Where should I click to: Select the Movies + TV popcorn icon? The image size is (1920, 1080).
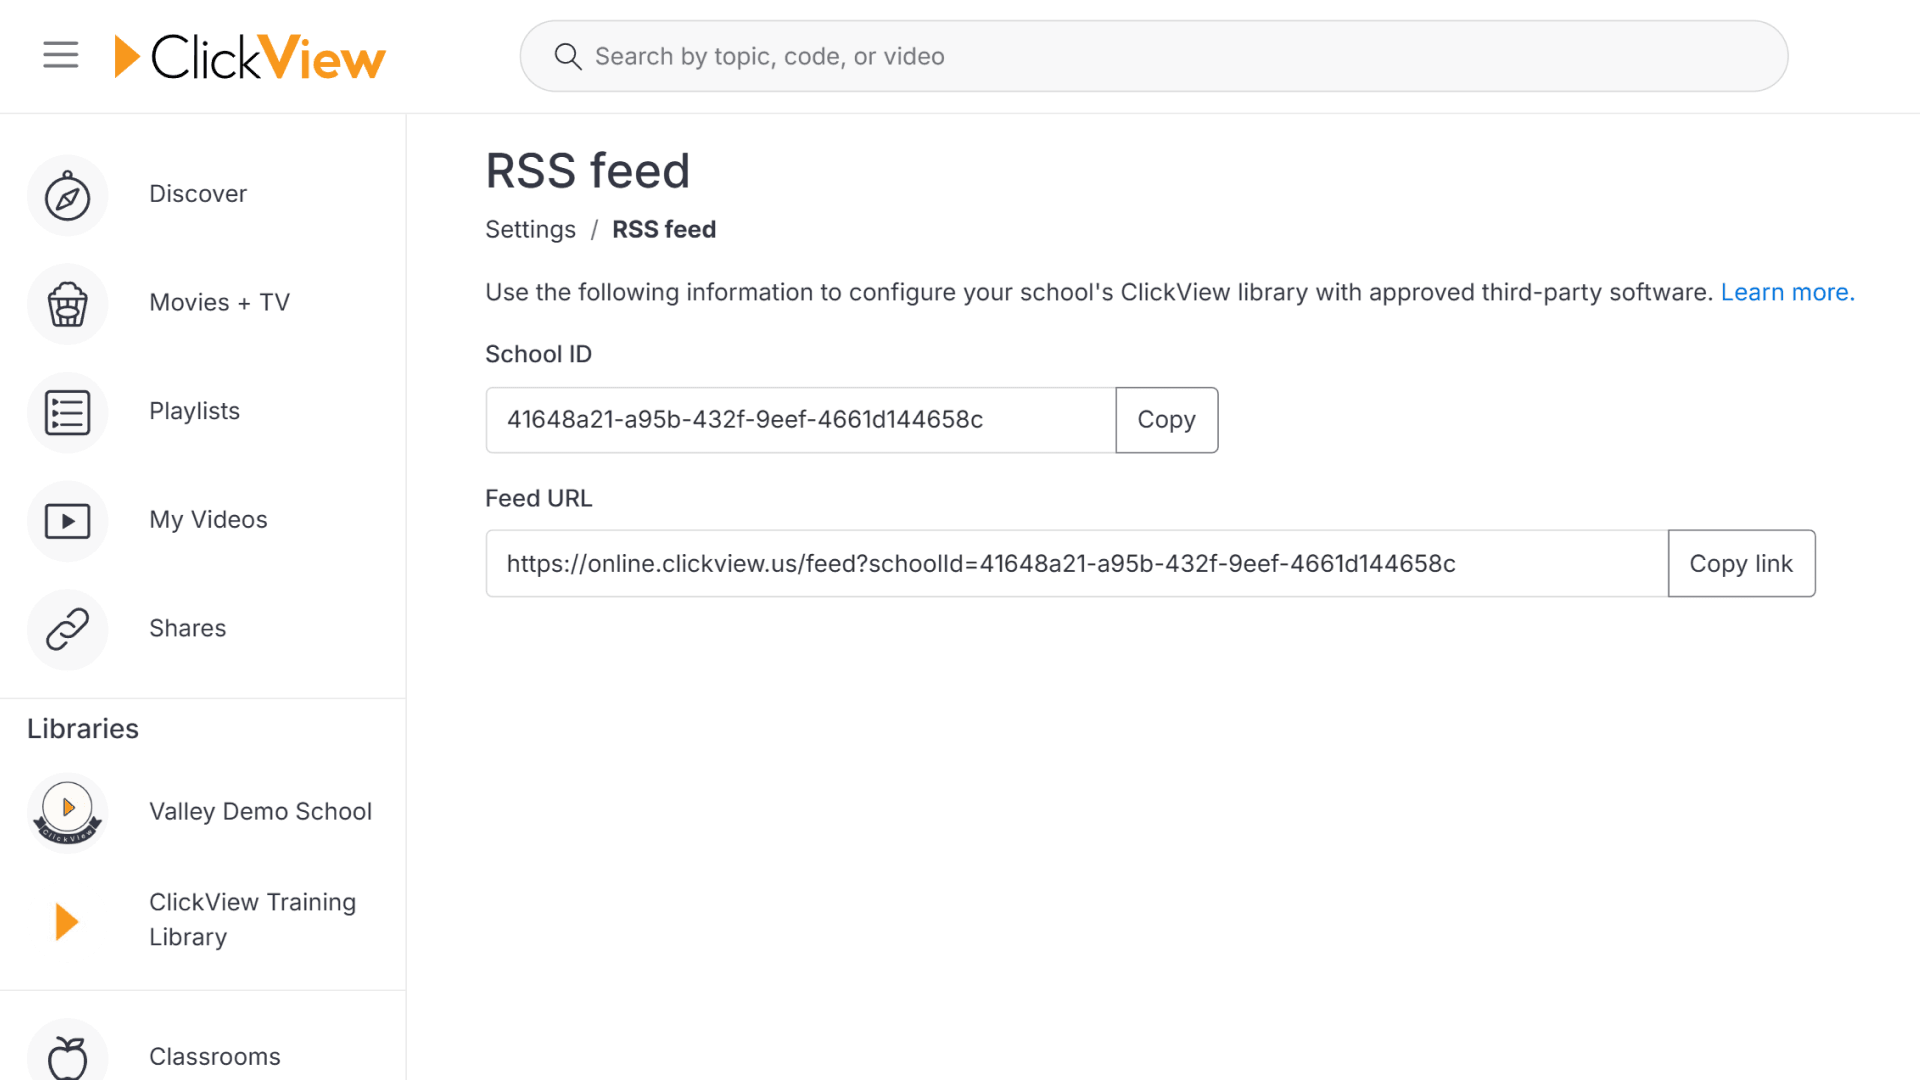(66, 304)
